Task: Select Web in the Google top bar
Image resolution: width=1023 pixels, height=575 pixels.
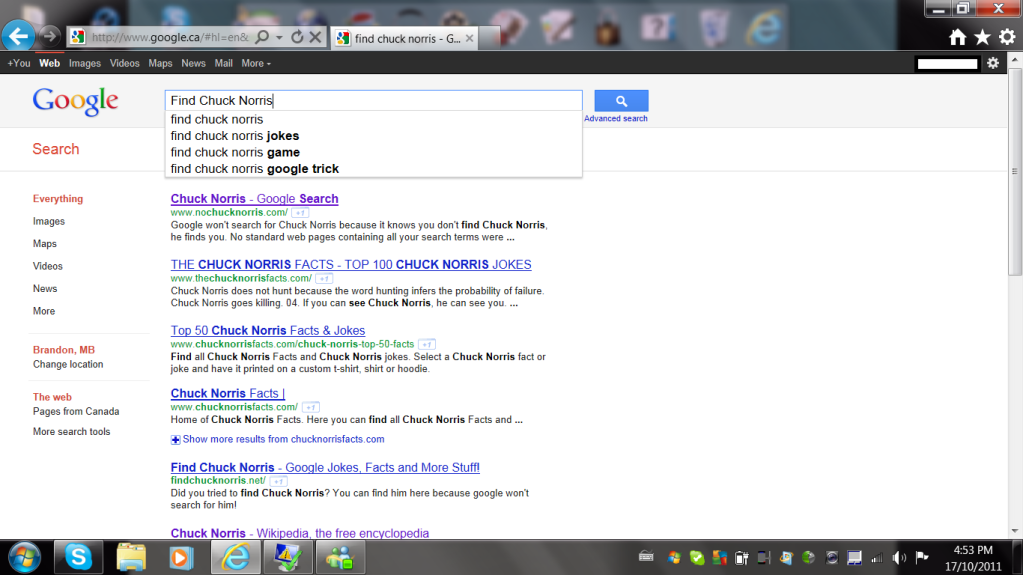Action: (x=50, y=63)
